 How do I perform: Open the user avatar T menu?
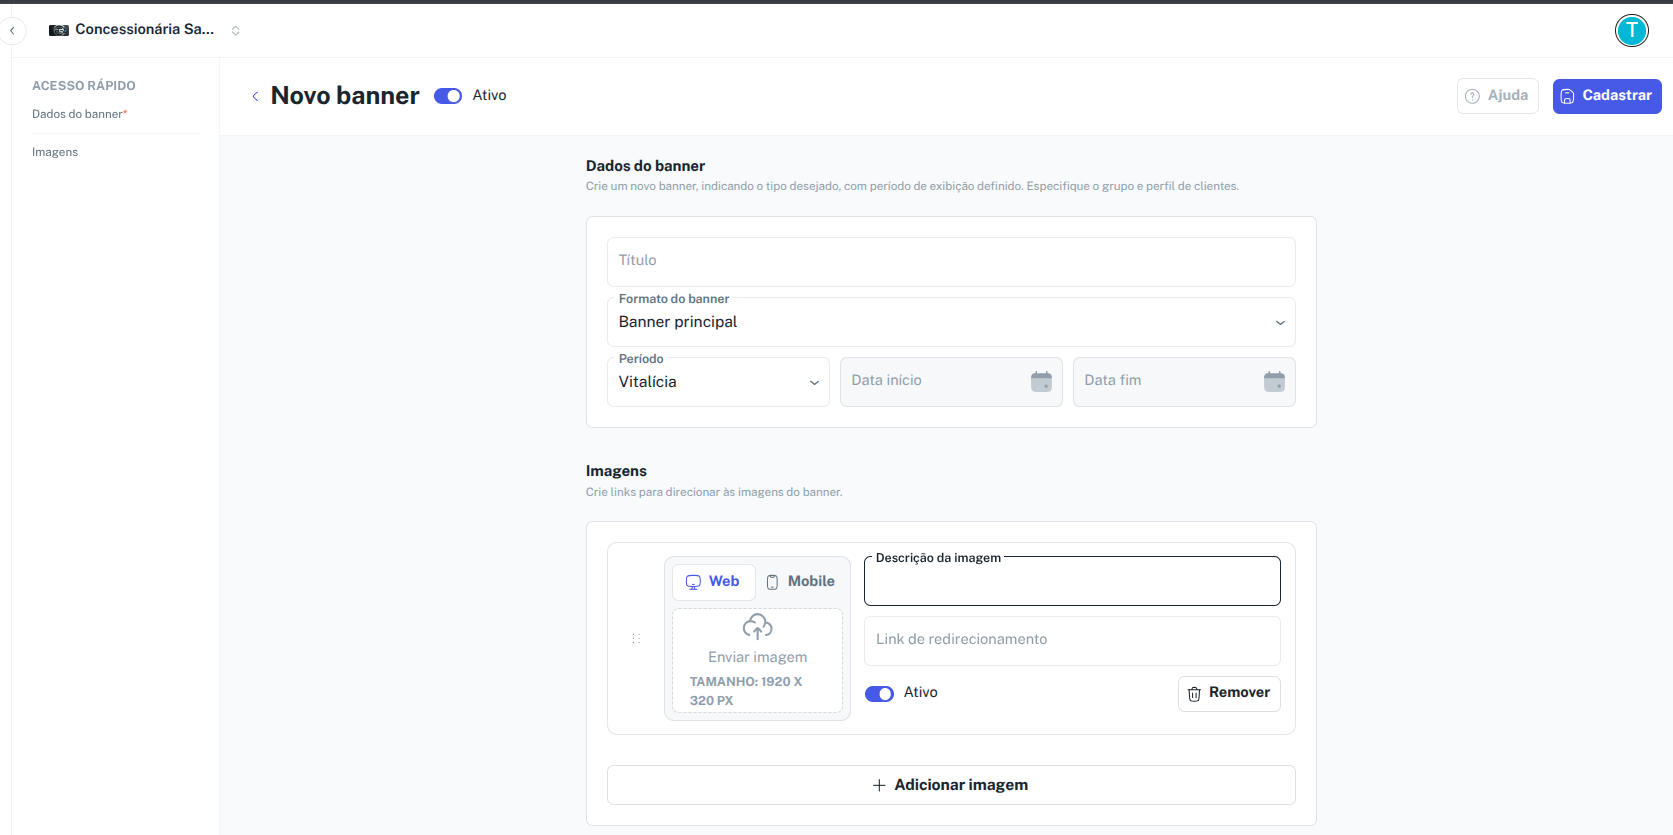coord(1631,31)
